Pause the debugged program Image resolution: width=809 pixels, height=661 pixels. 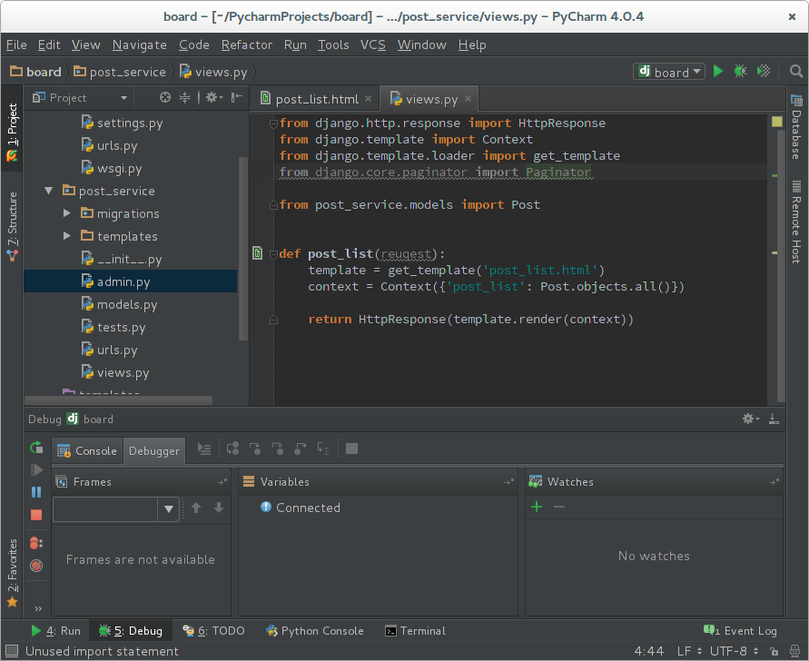pos(37,492)
